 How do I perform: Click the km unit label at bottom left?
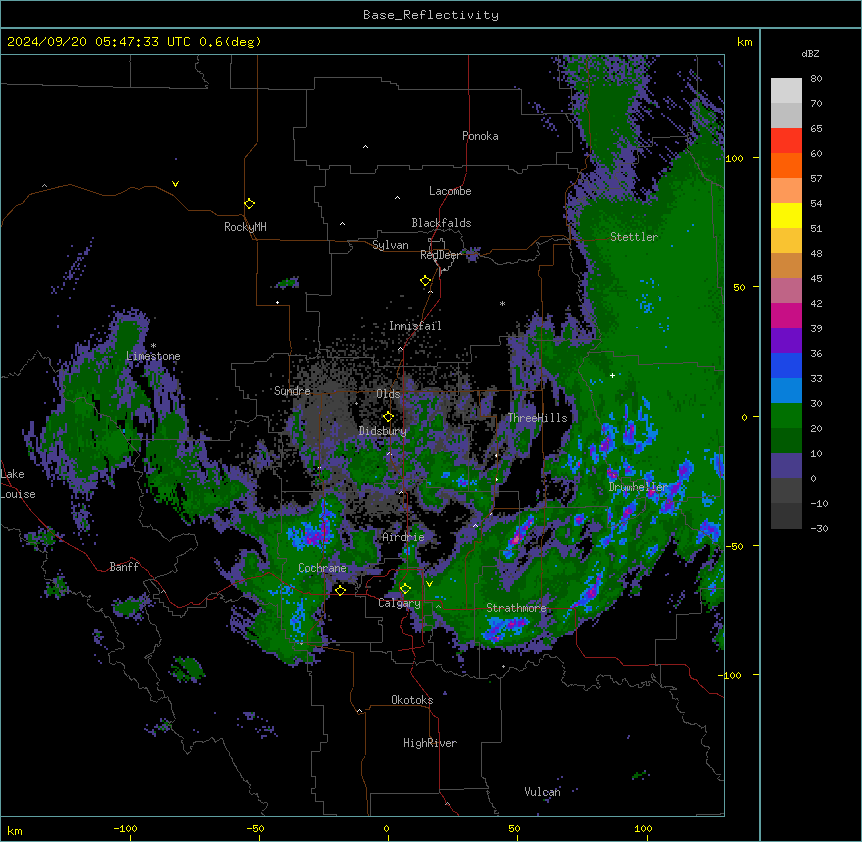pyautogui.click(x=15, y=830)
